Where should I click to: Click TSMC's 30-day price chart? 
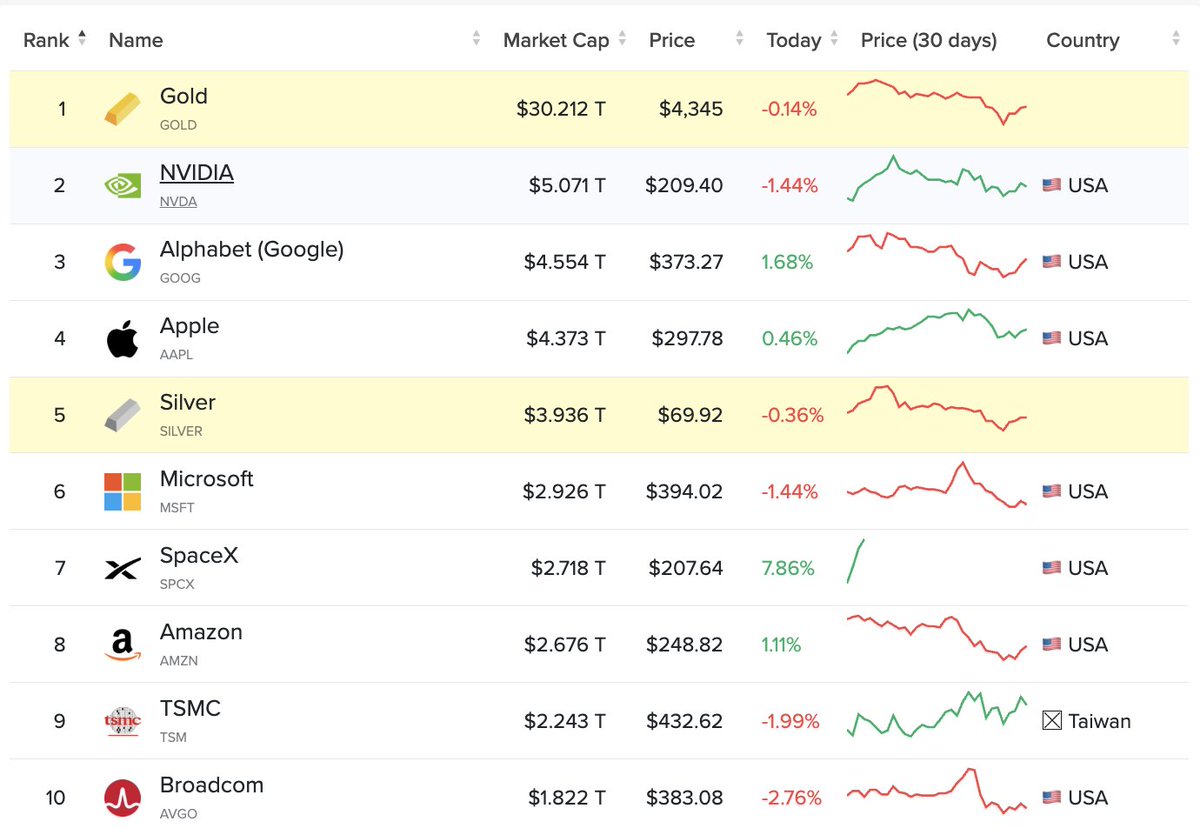938,714
